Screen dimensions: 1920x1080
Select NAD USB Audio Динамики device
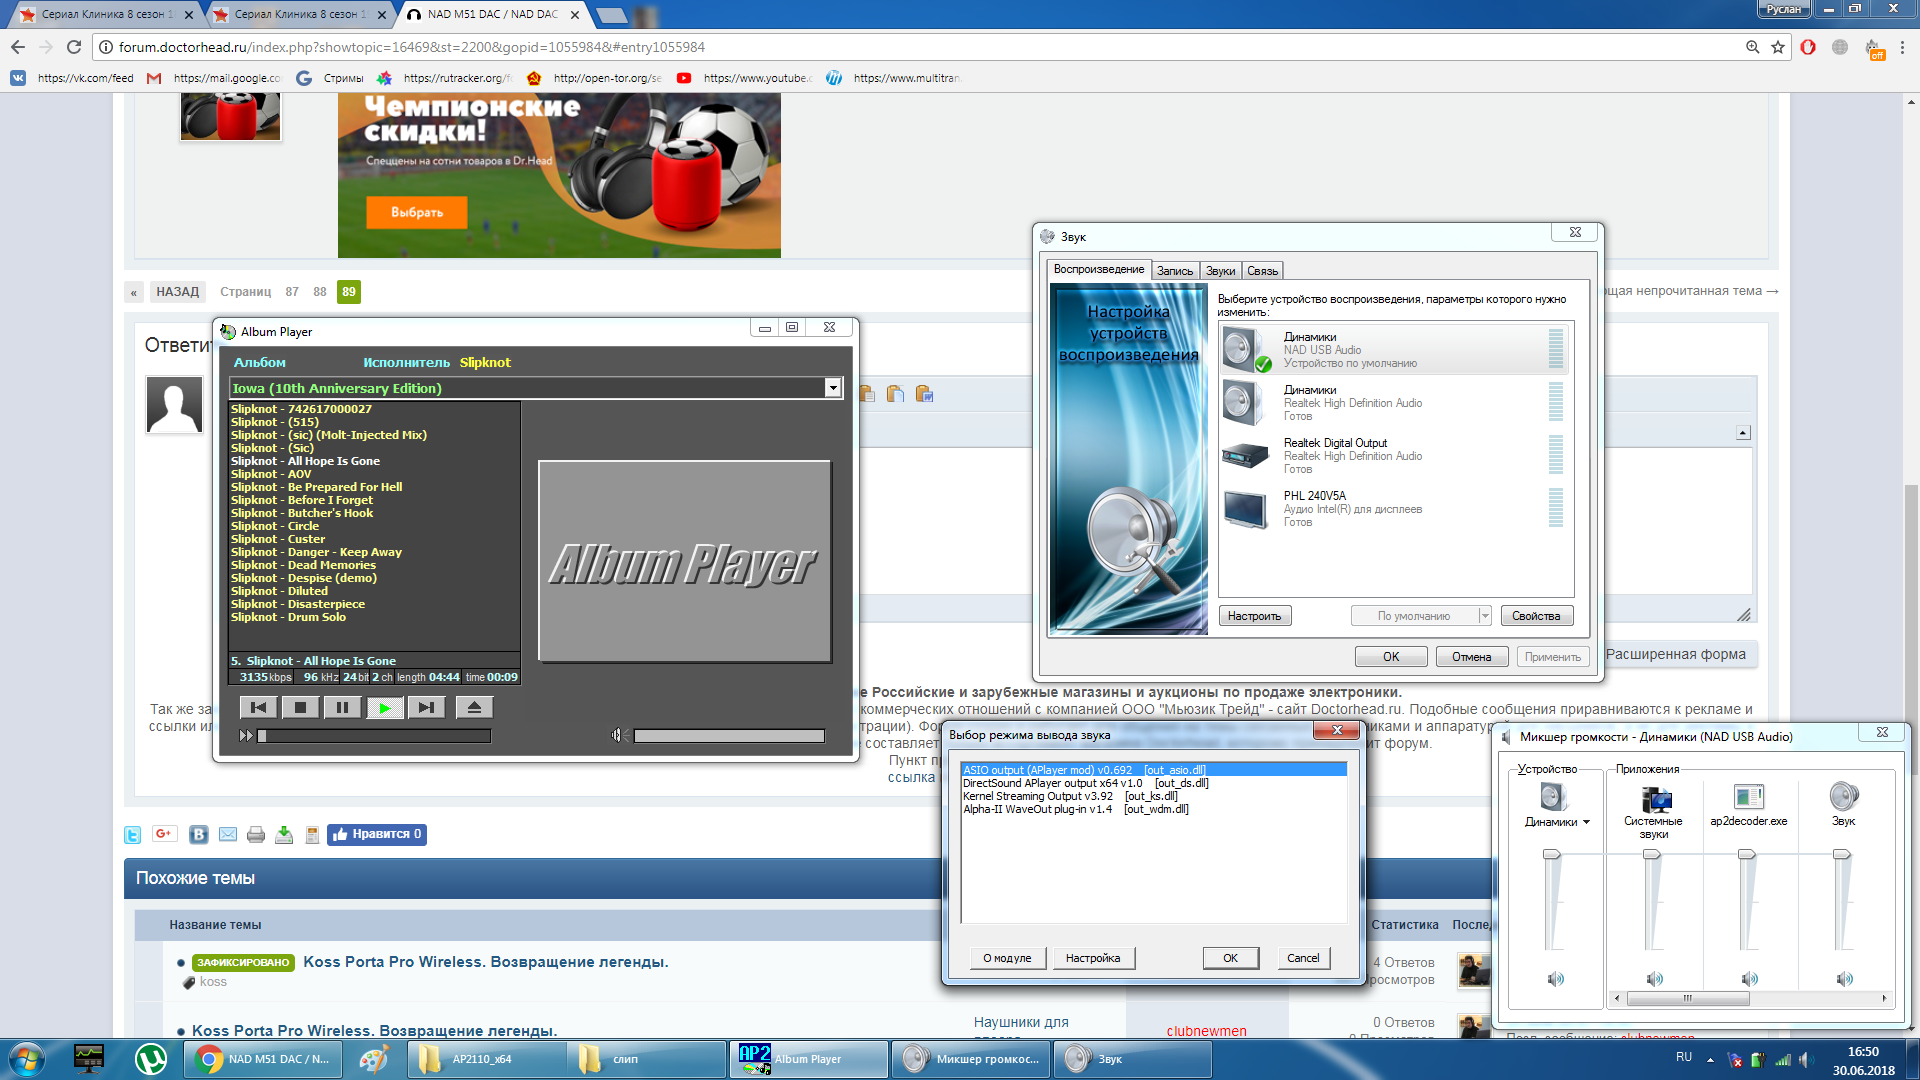1393,350
